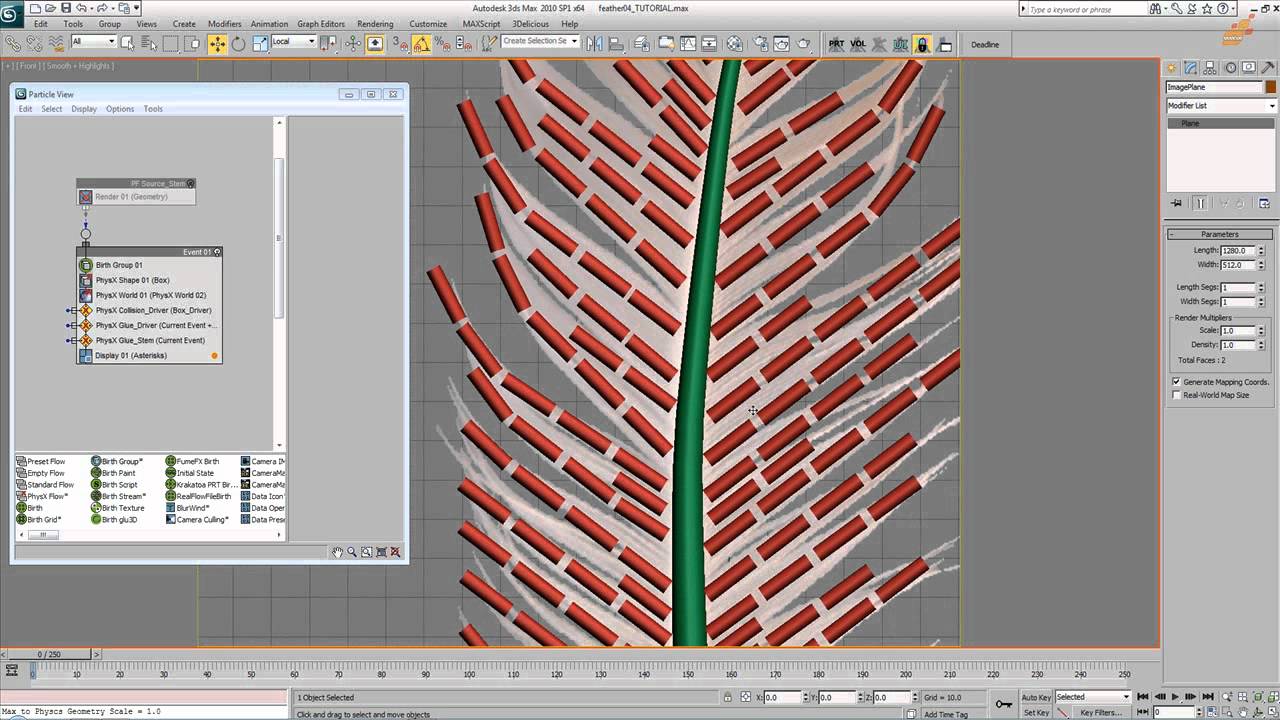Click the Pin Stack icon
Image resolution: width=1280 pixels, height=720 pixels.
click(1176, 203)
